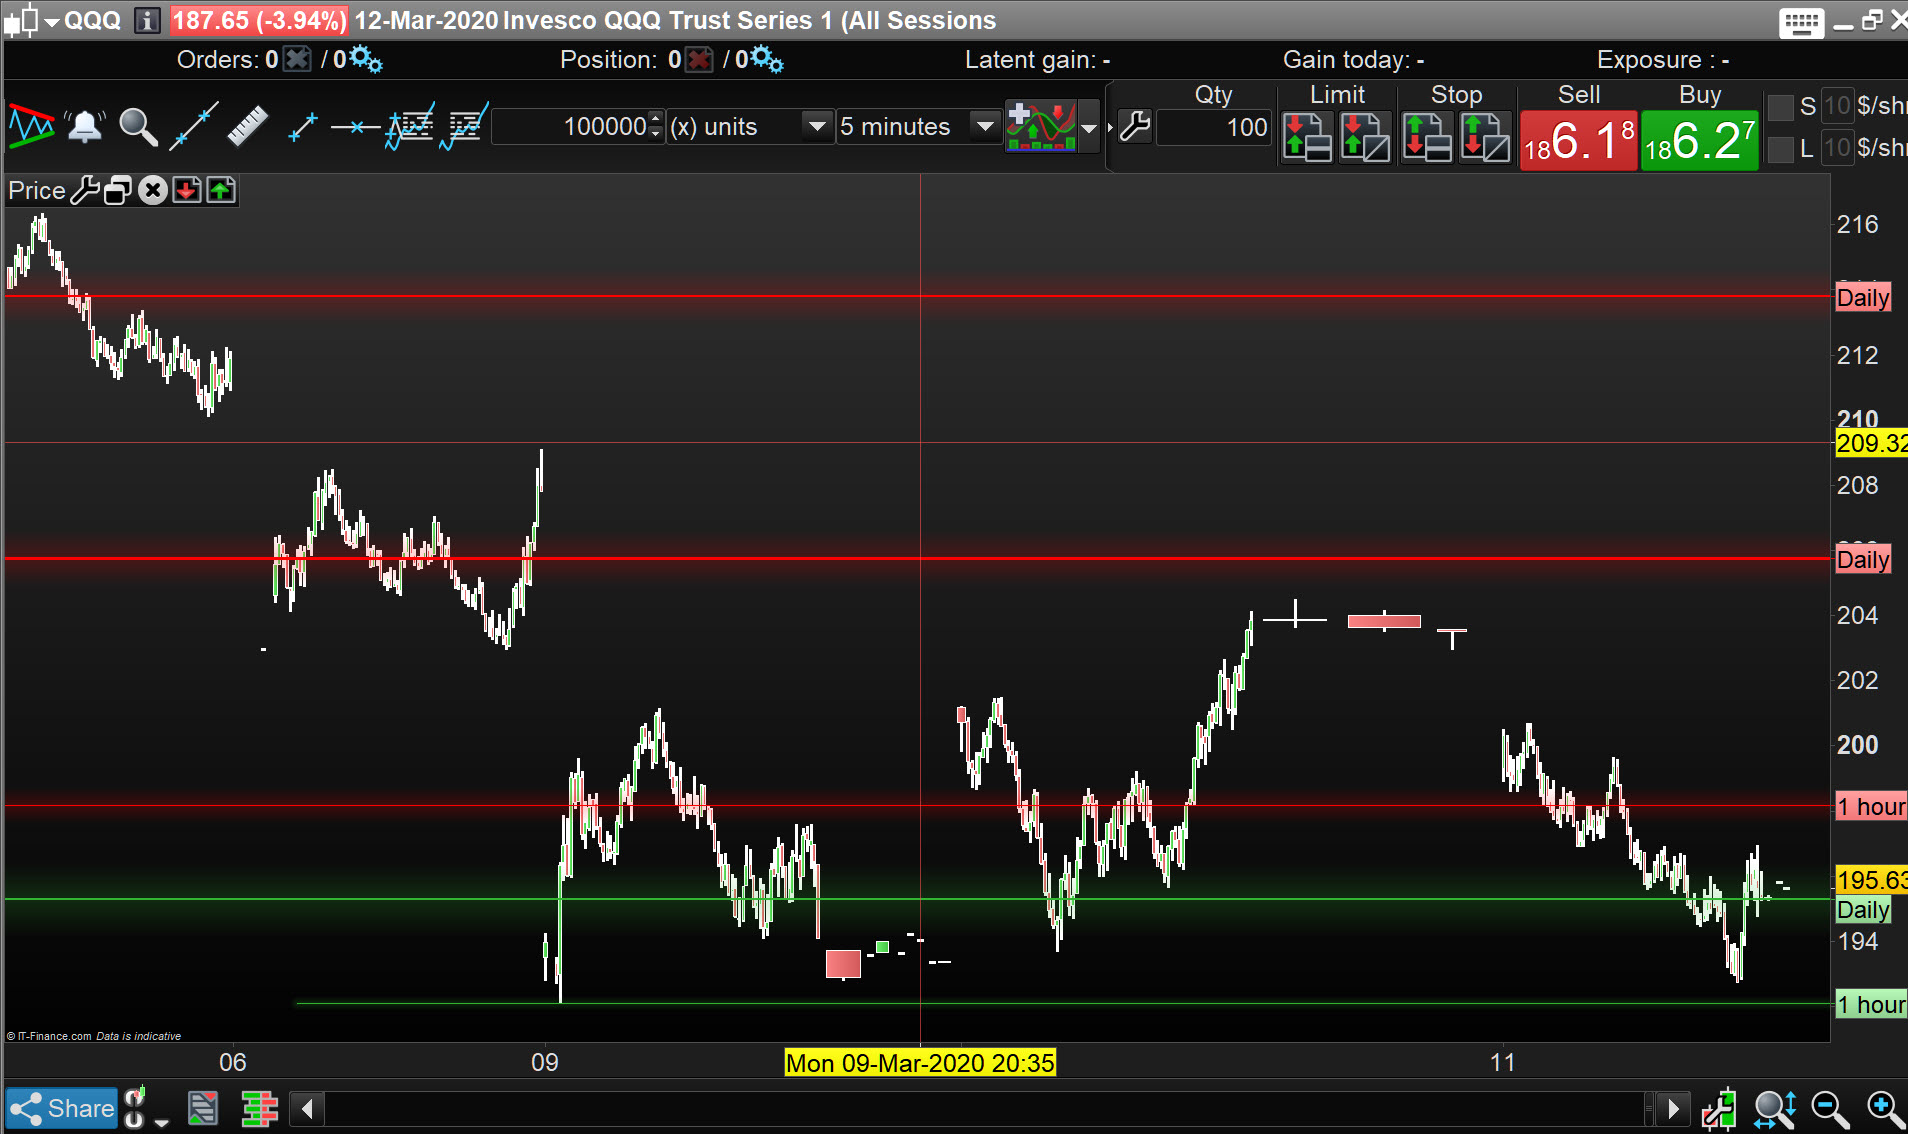Cancel all orders with the grey X icon
Screen dimensions: 1908x1134
point(297,60)
